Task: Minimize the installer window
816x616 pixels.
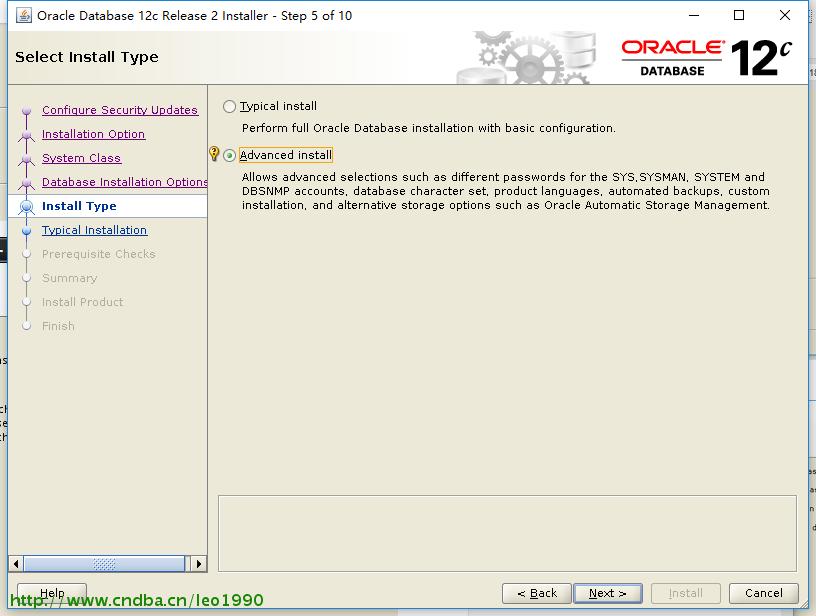Action: (694, 16)
